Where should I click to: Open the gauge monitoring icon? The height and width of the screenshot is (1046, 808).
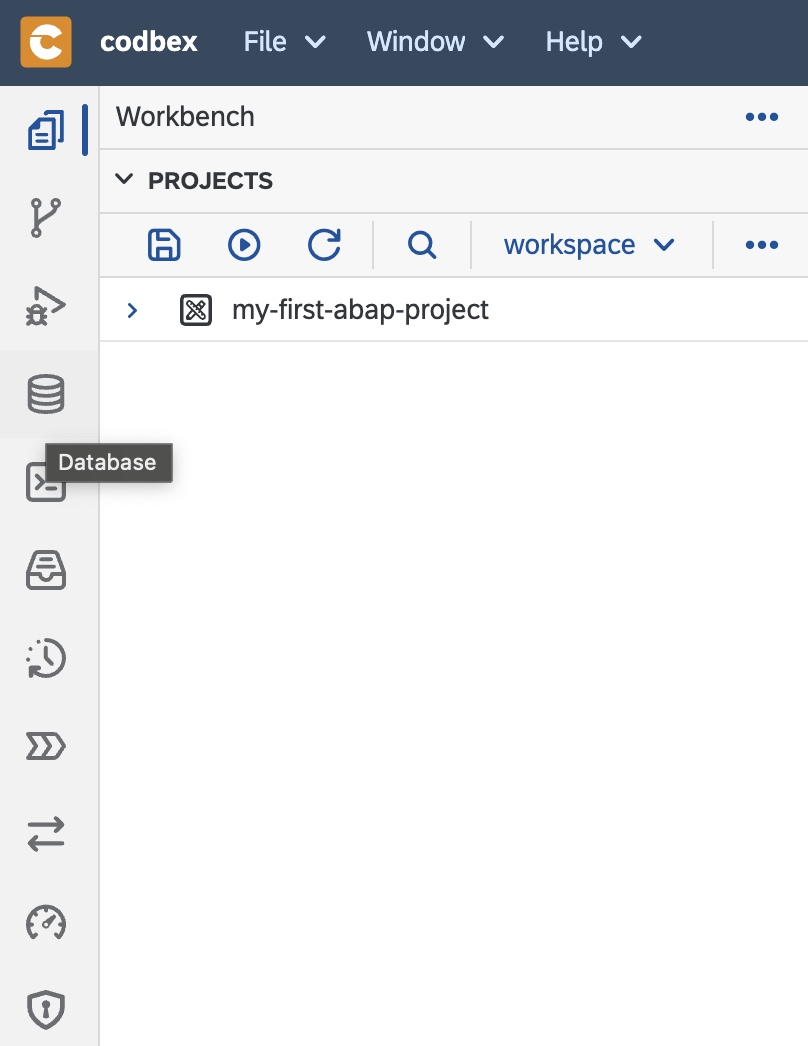(x=46, y=923)
